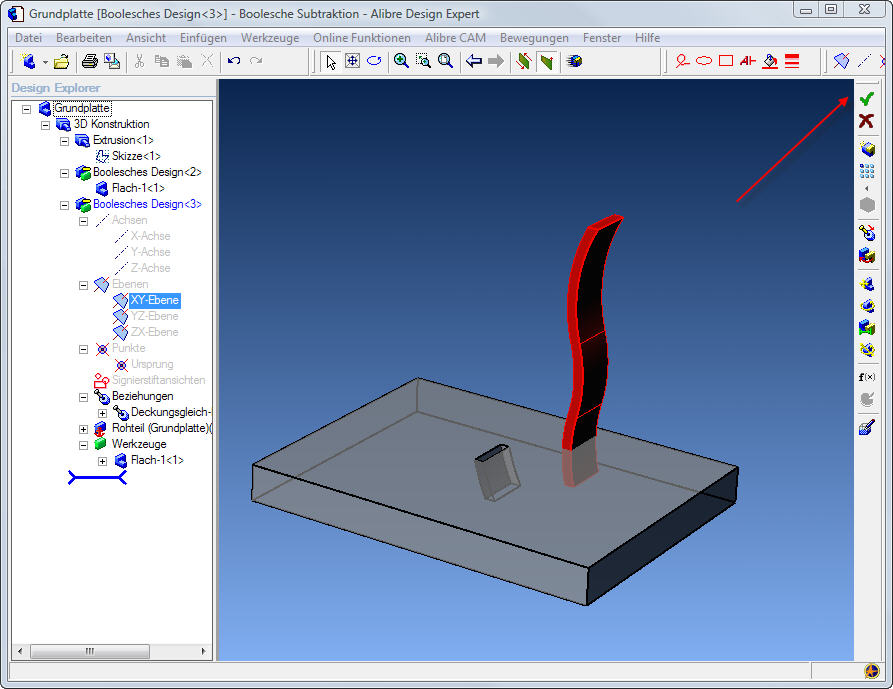Expand the Rohteil (Grundplatte) node
Screen dimensions: 893x689
pos(84,429)
